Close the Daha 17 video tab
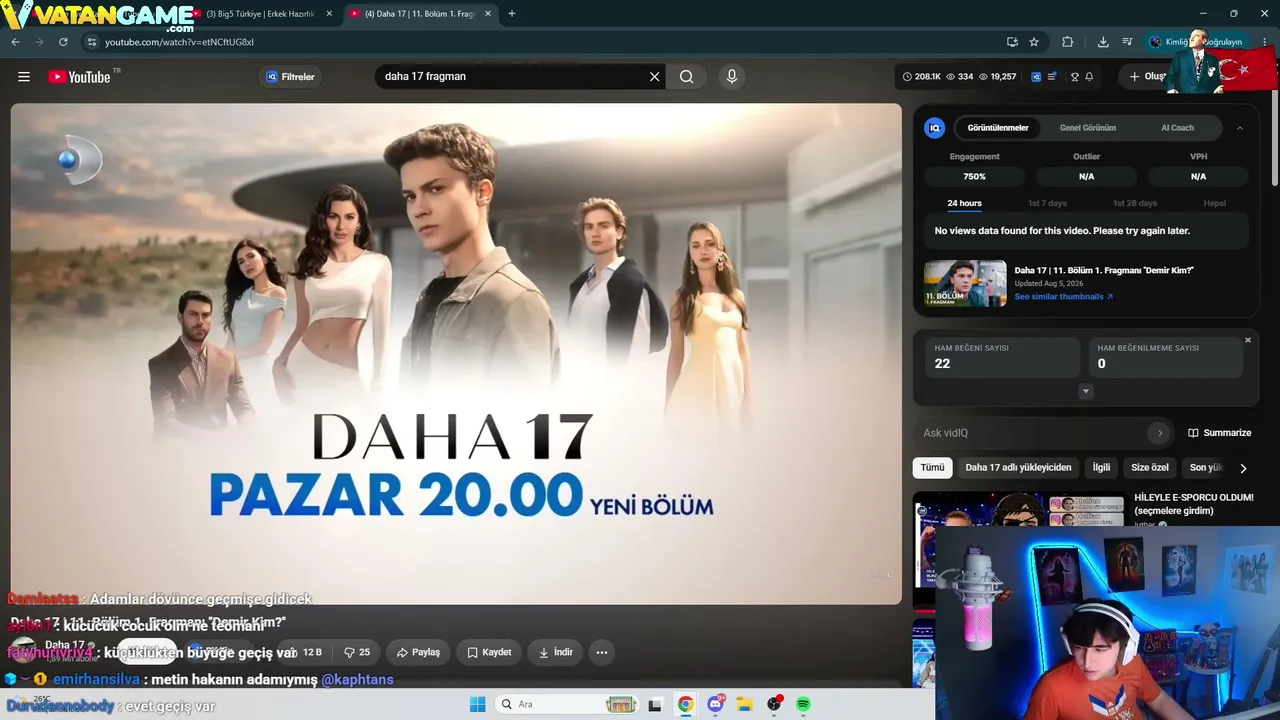The width and height of the screenshot is (1280, 720). point(490,14)
